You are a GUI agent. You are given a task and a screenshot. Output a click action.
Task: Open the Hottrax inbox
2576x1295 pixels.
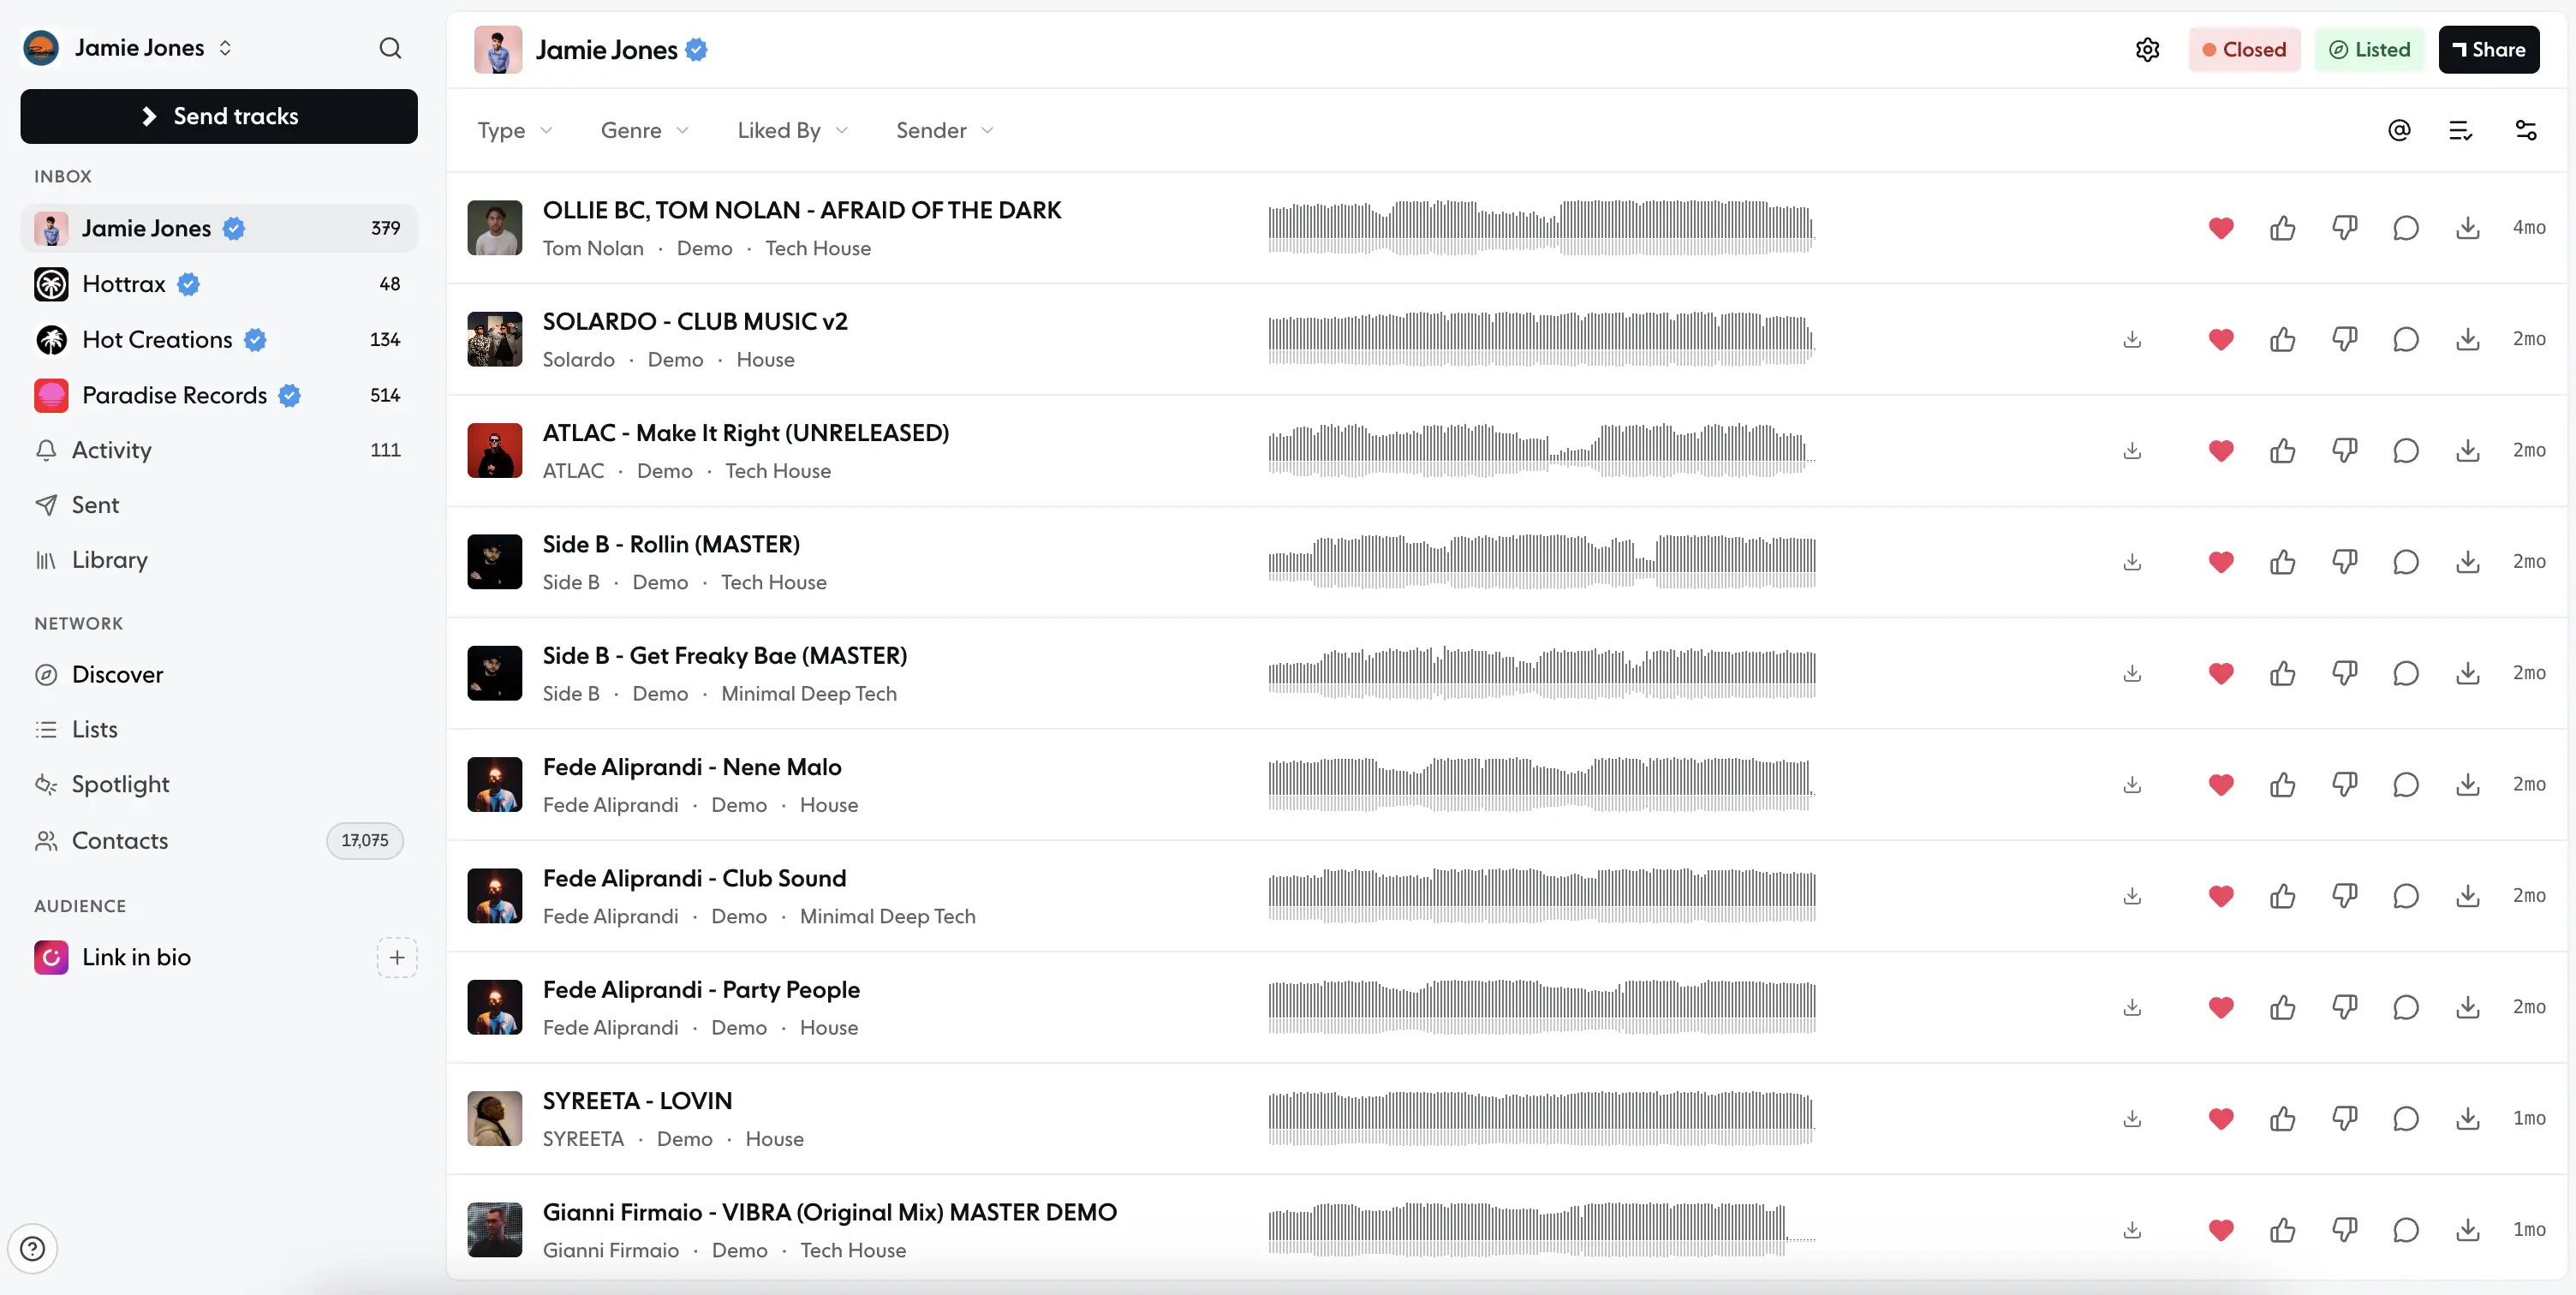pyautogui.click(x=218, y=284)
